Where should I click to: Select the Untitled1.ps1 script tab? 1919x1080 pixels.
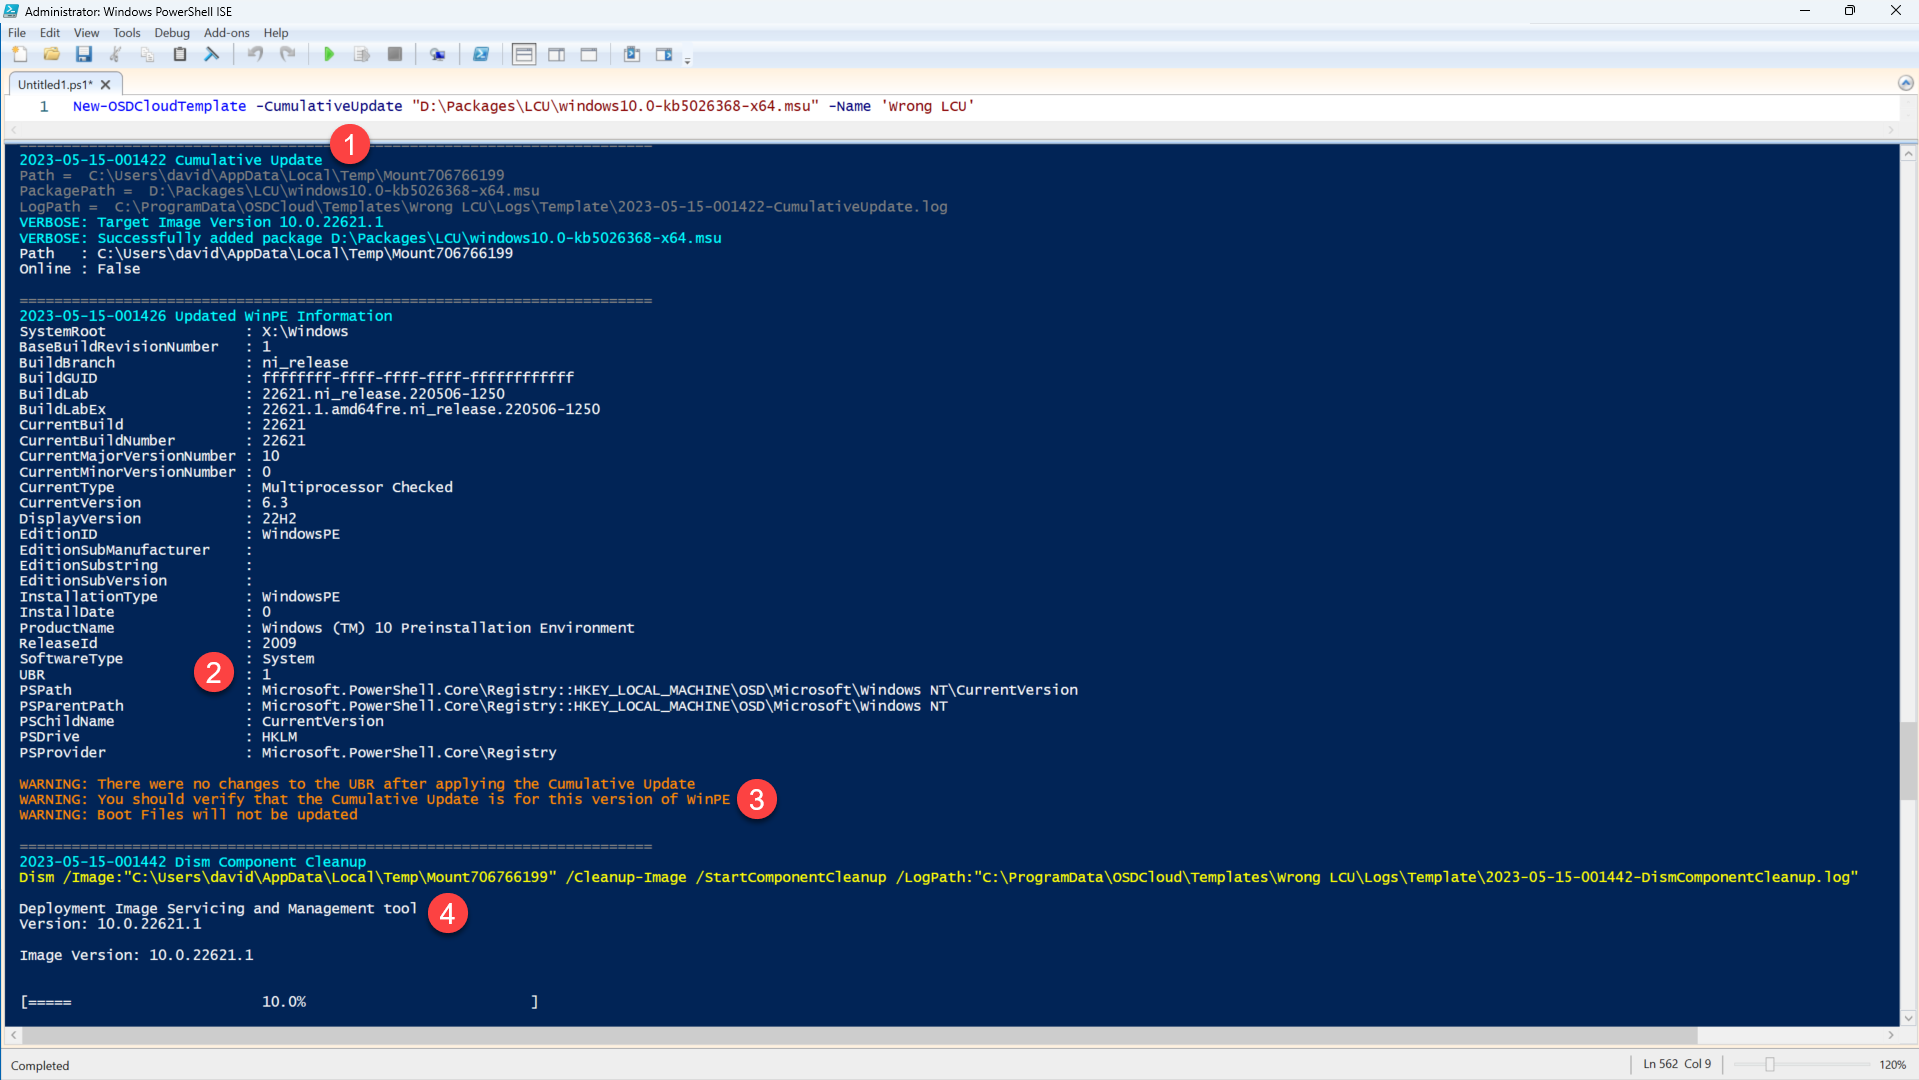[x=55, y=85]
